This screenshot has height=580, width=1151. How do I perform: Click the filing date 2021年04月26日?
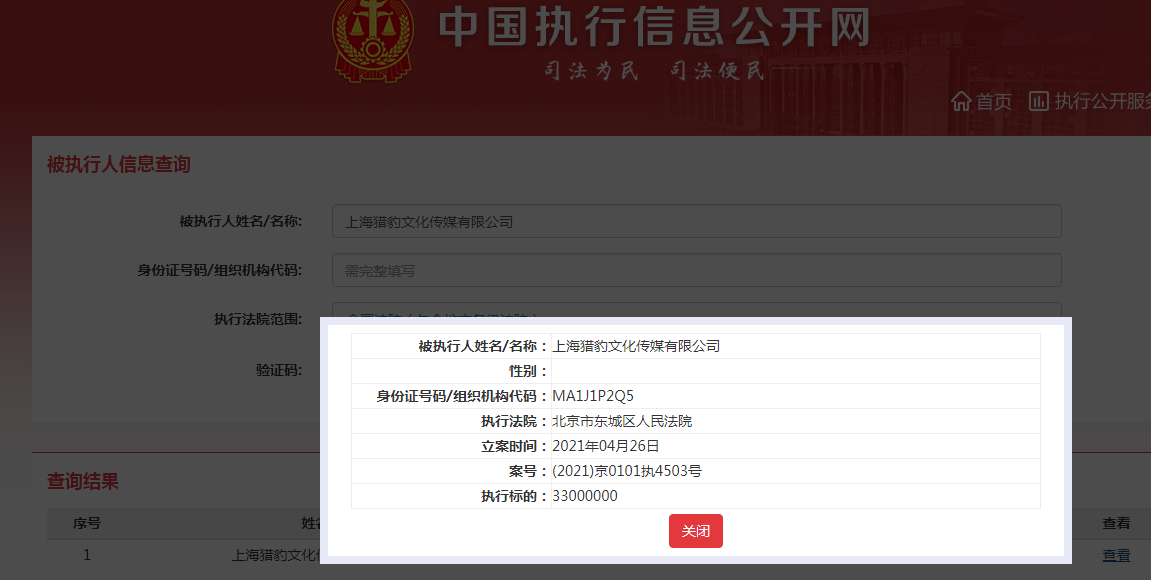606,446
